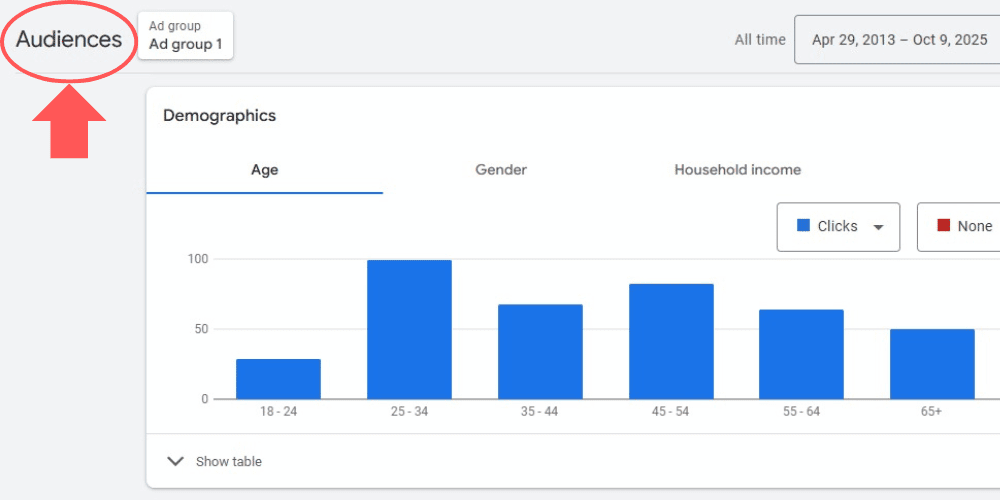Image resolution: width=1000 pixels, height=500 pixels.
Task: Click the red None color square
Action: tap(943, 226)
